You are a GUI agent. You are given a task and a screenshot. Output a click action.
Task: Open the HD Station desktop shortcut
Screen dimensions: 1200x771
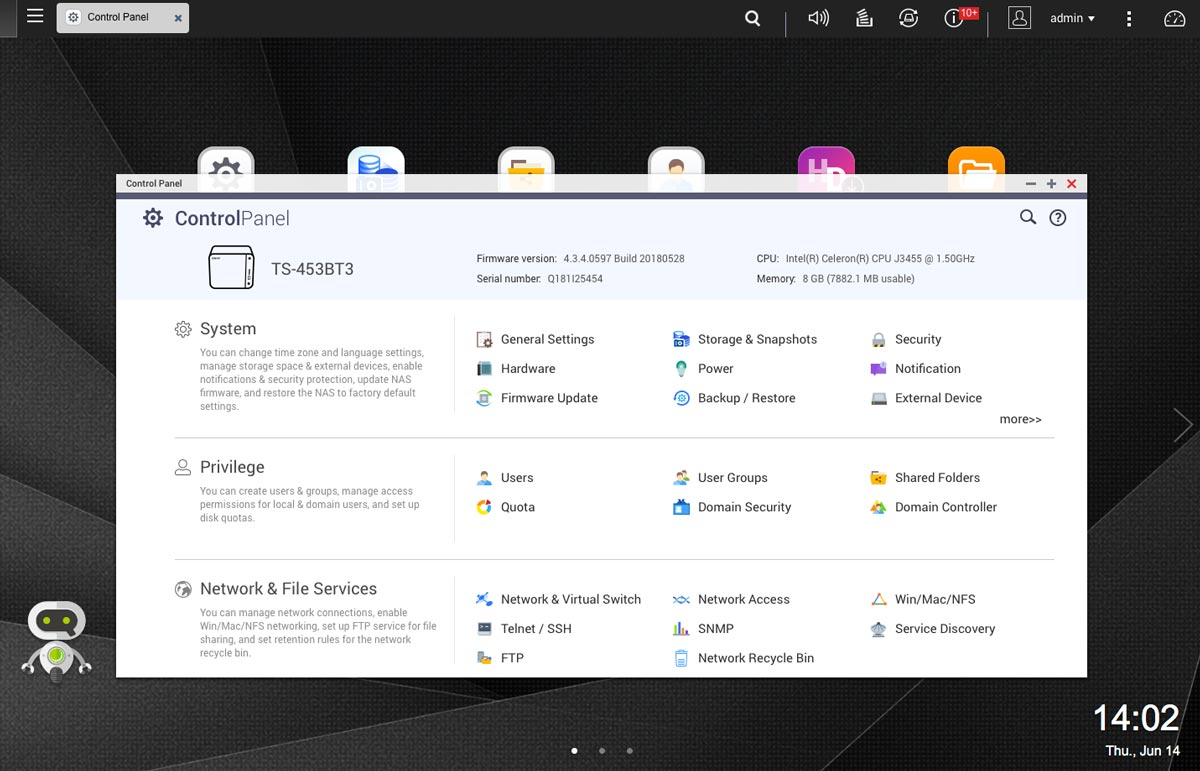pos(826,161)
